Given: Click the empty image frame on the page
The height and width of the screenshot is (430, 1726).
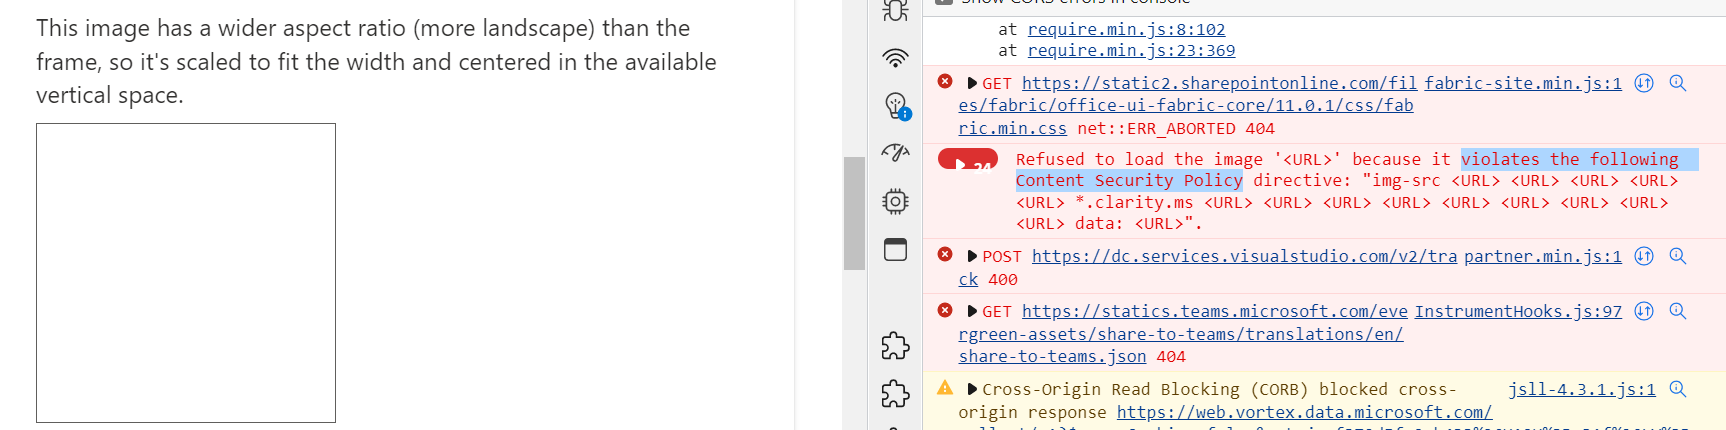Looking at the screenshot, I should tap(186, 273).
